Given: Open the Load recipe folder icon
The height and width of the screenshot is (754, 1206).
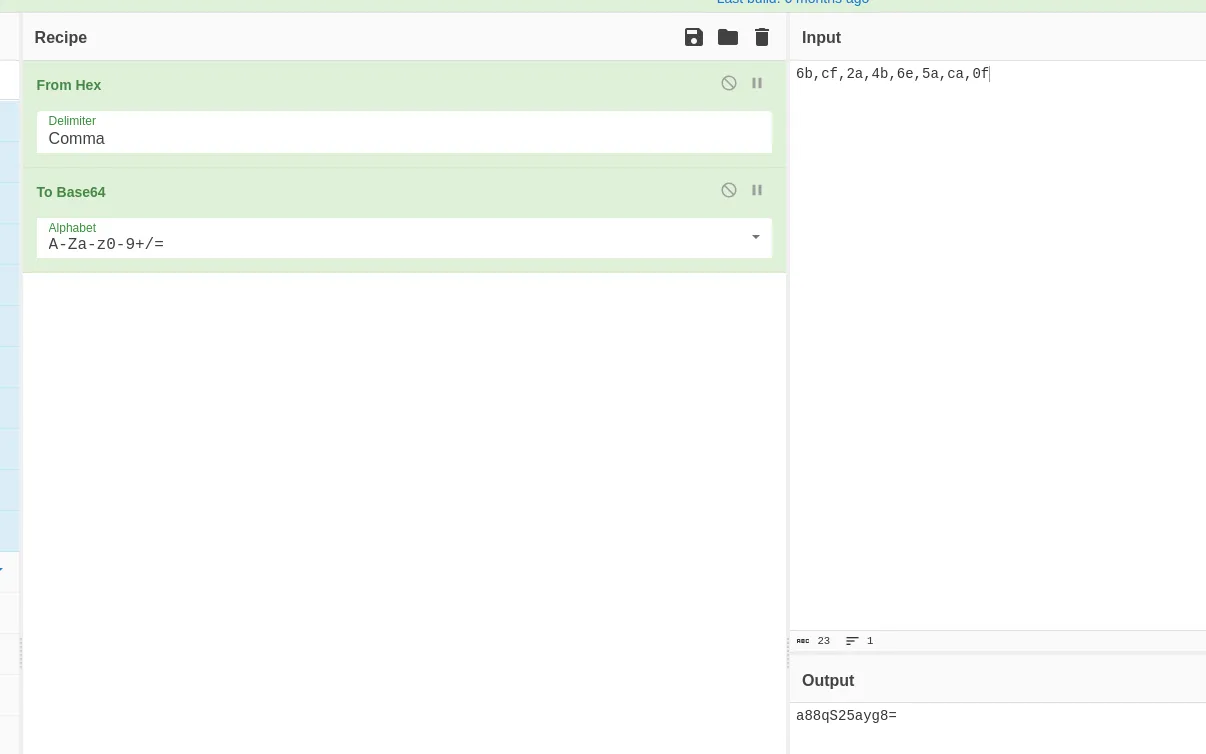Looking at the screenshot, I should (x=728, y=37).
